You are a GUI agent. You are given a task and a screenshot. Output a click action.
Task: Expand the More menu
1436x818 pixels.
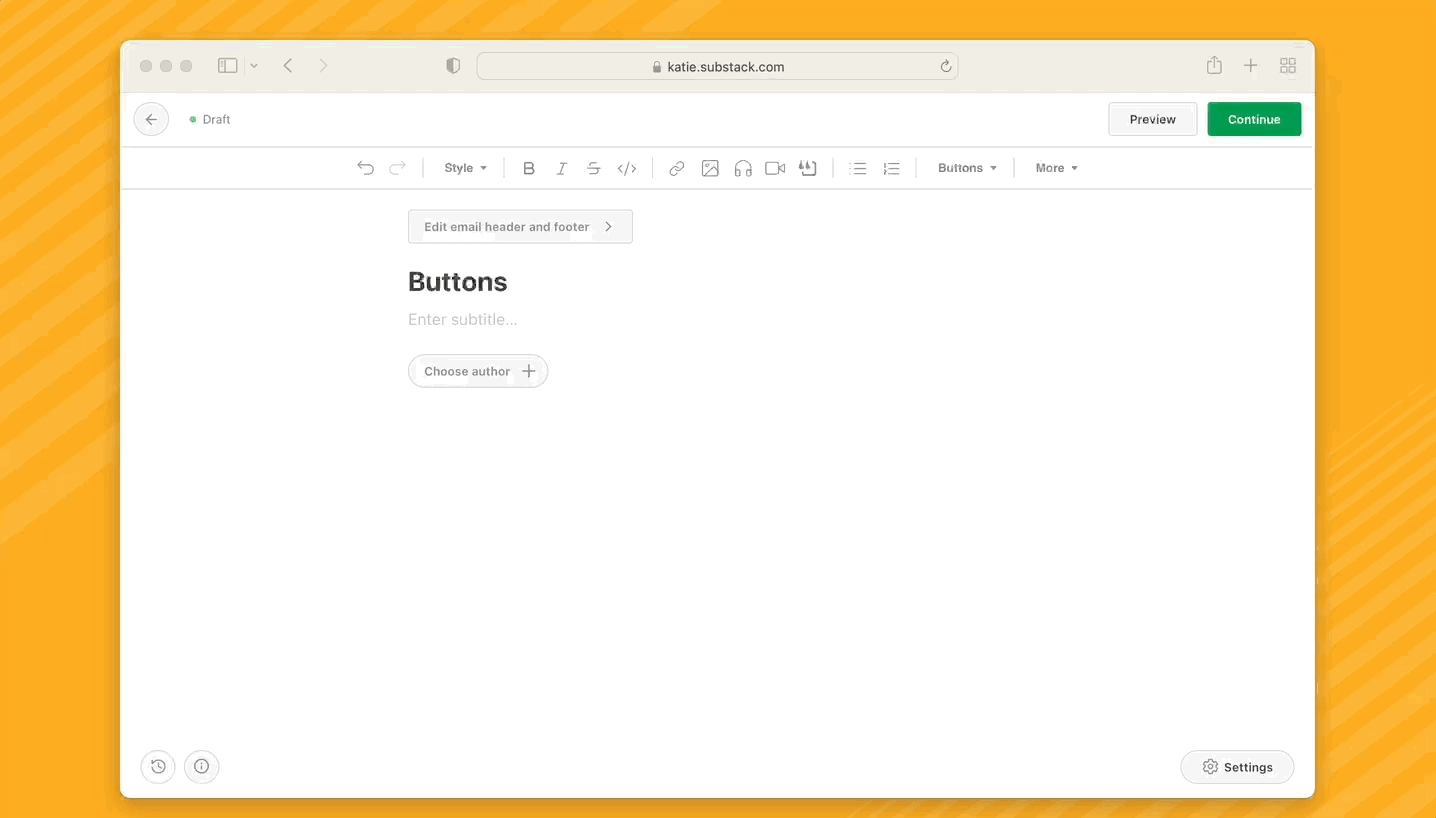point(1055,168)
